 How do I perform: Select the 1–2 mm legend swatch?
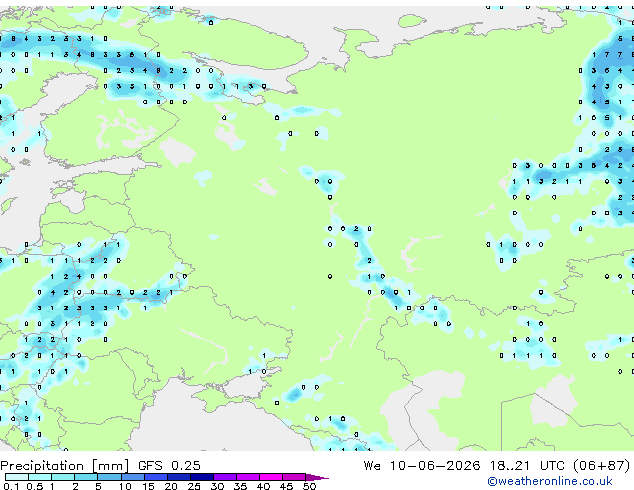63,477
